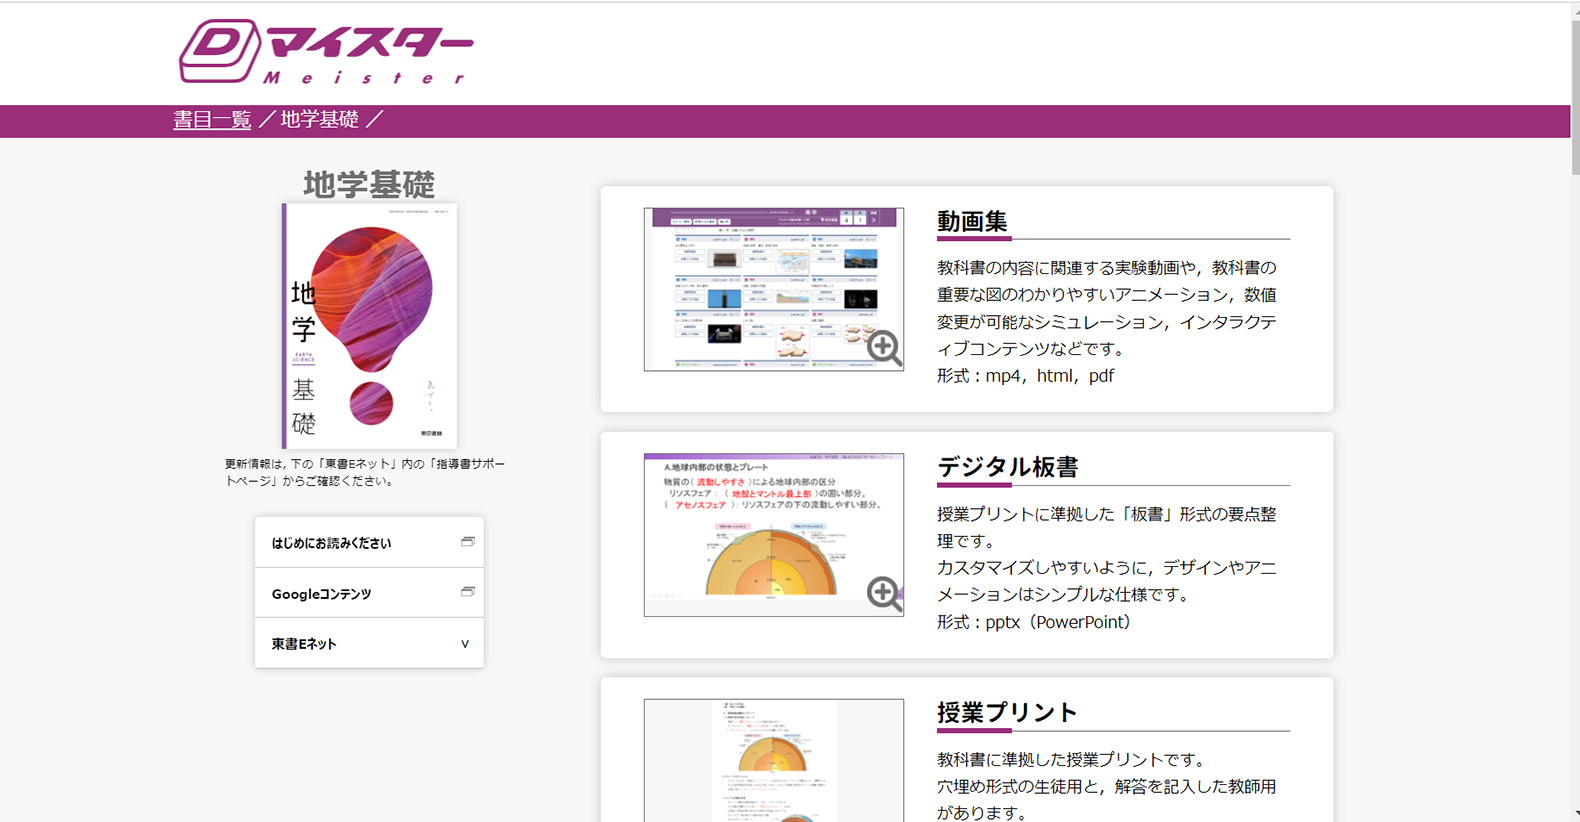Click magnifier icon on 動画集 preview
The width and height of the screenshot is (1580, 822).
(883, 348)
